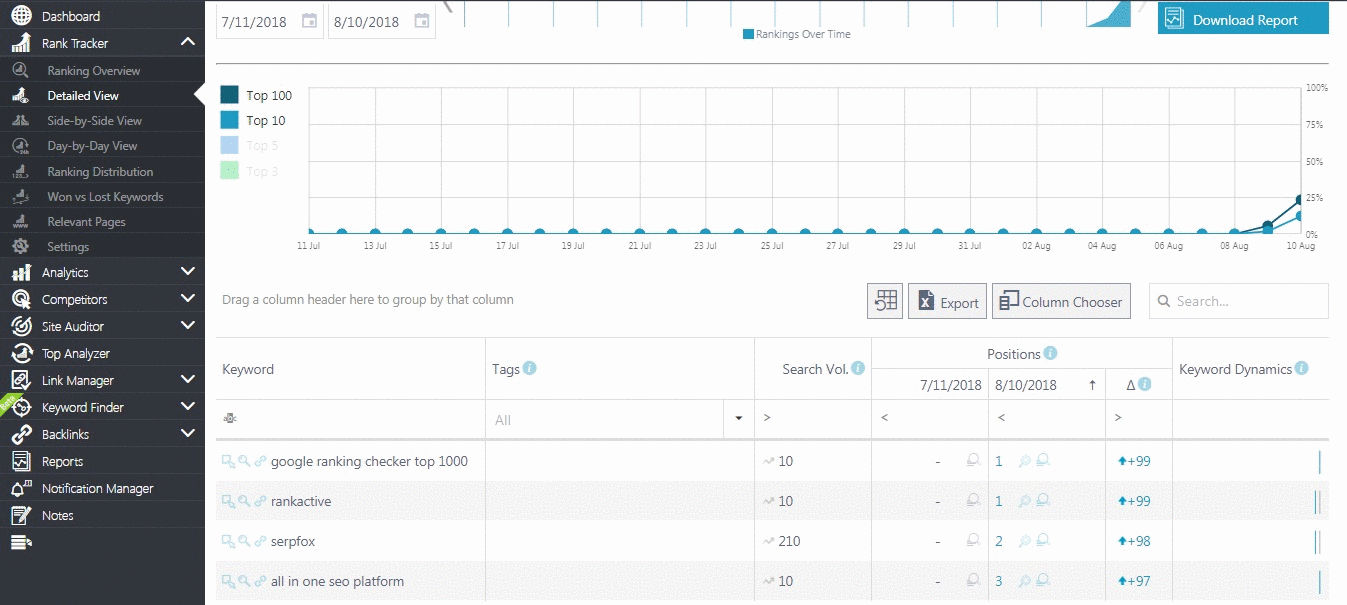The height and width of the screenshot is (605, 1347).
Task: Go to Day-by-Day View
Action: coord(92,146)
